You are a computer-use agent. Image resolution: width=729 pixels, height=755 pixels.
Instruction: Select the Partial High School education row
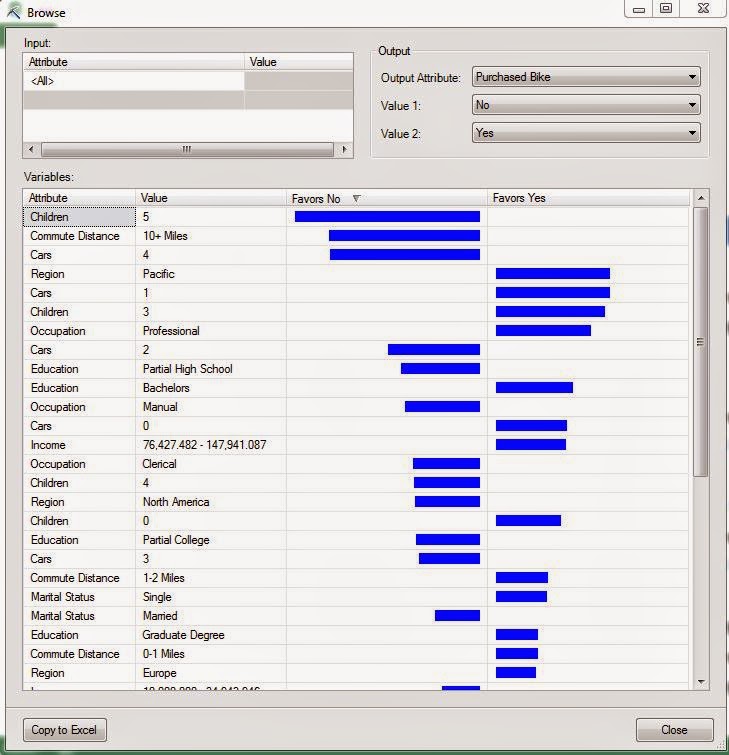(x=356, y=369)
